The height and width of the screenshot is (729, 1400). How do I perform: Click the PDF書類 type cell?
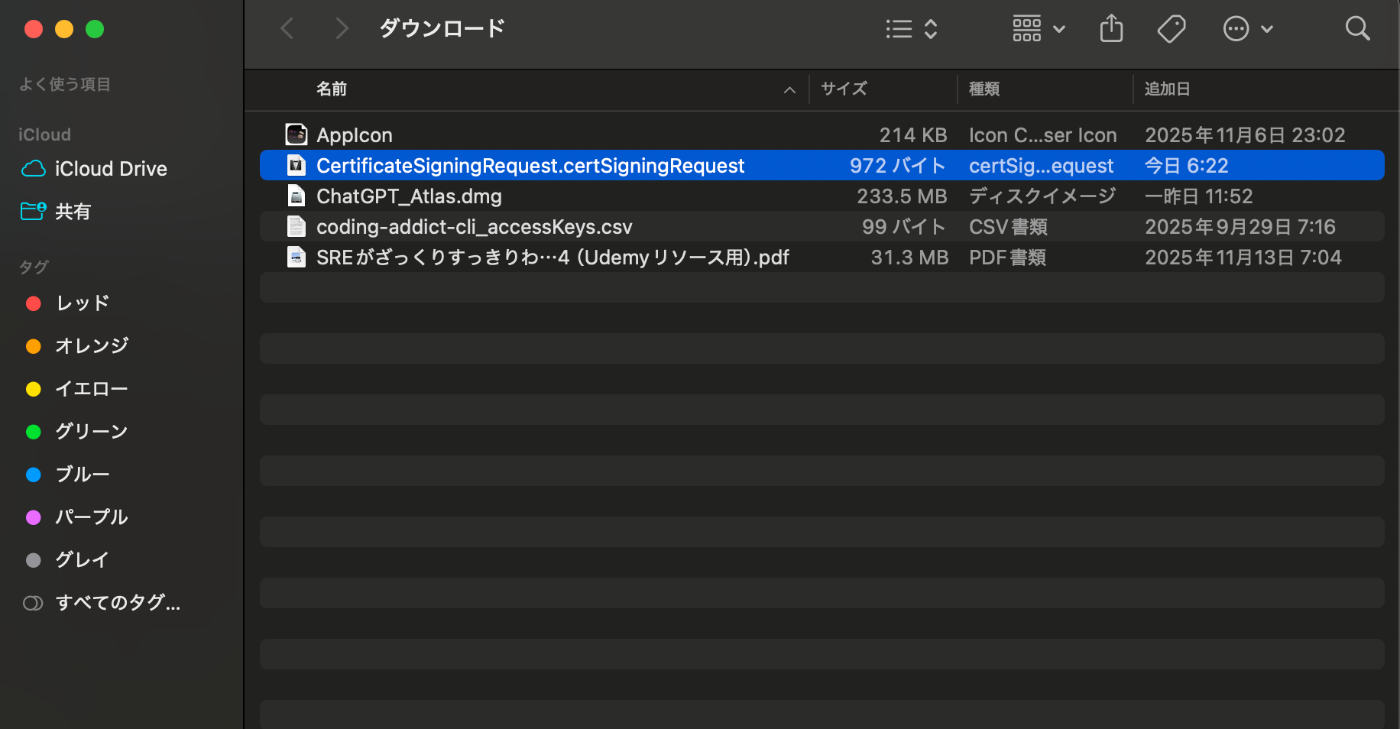point(1007,258)
